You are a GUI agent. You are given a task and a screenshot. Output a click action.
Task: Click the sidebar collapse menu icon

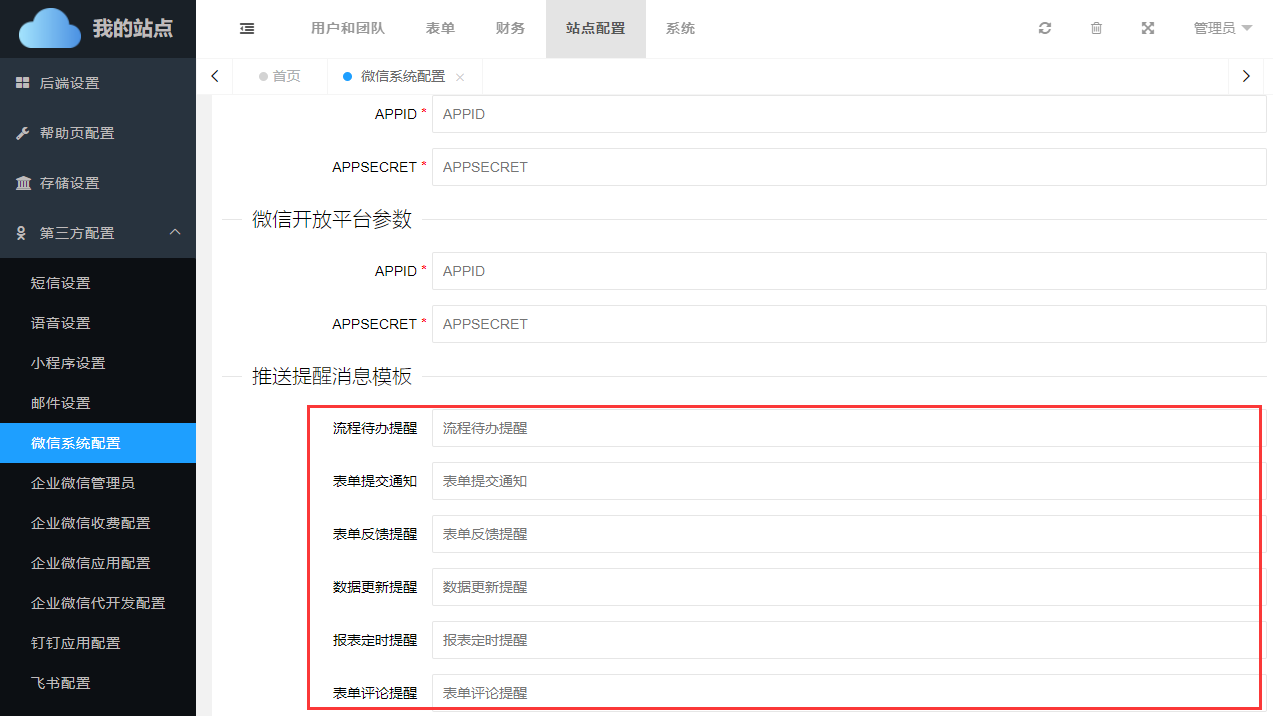(247, 29)
